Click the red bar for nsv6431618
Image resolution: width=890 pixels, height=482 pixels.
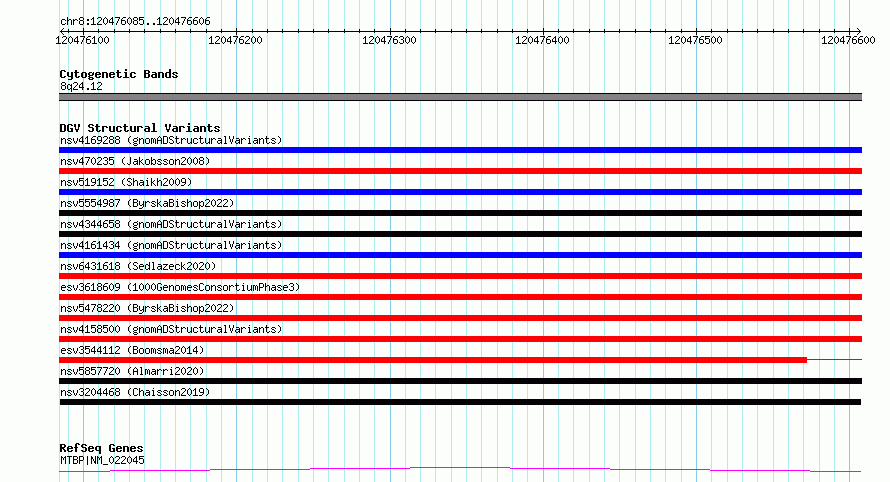[460, 276]
